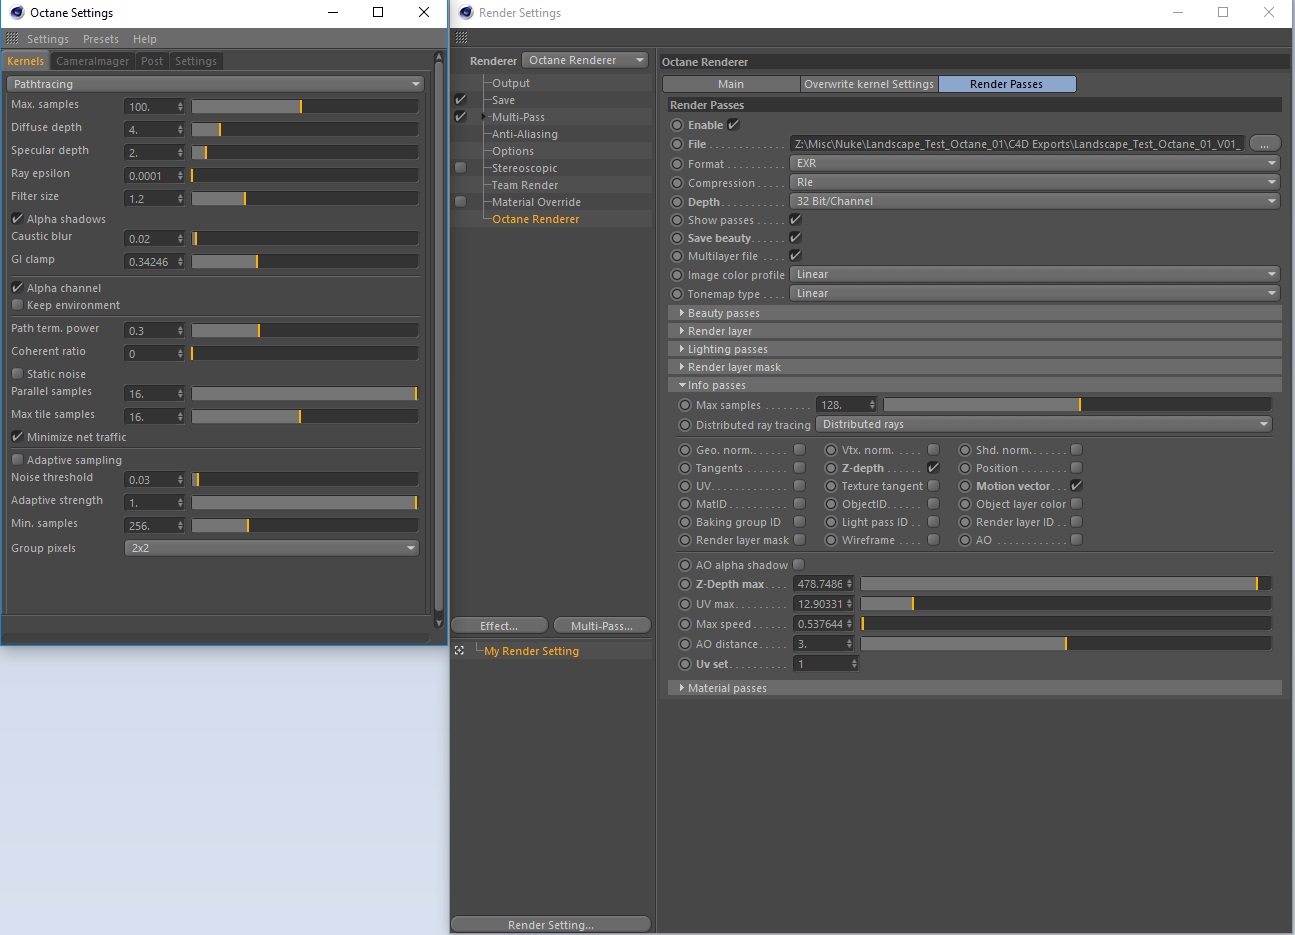Viewport: 1295px width, 935px height.
Task: Enable Keep environment checkbox
Action: click(17, 305)
